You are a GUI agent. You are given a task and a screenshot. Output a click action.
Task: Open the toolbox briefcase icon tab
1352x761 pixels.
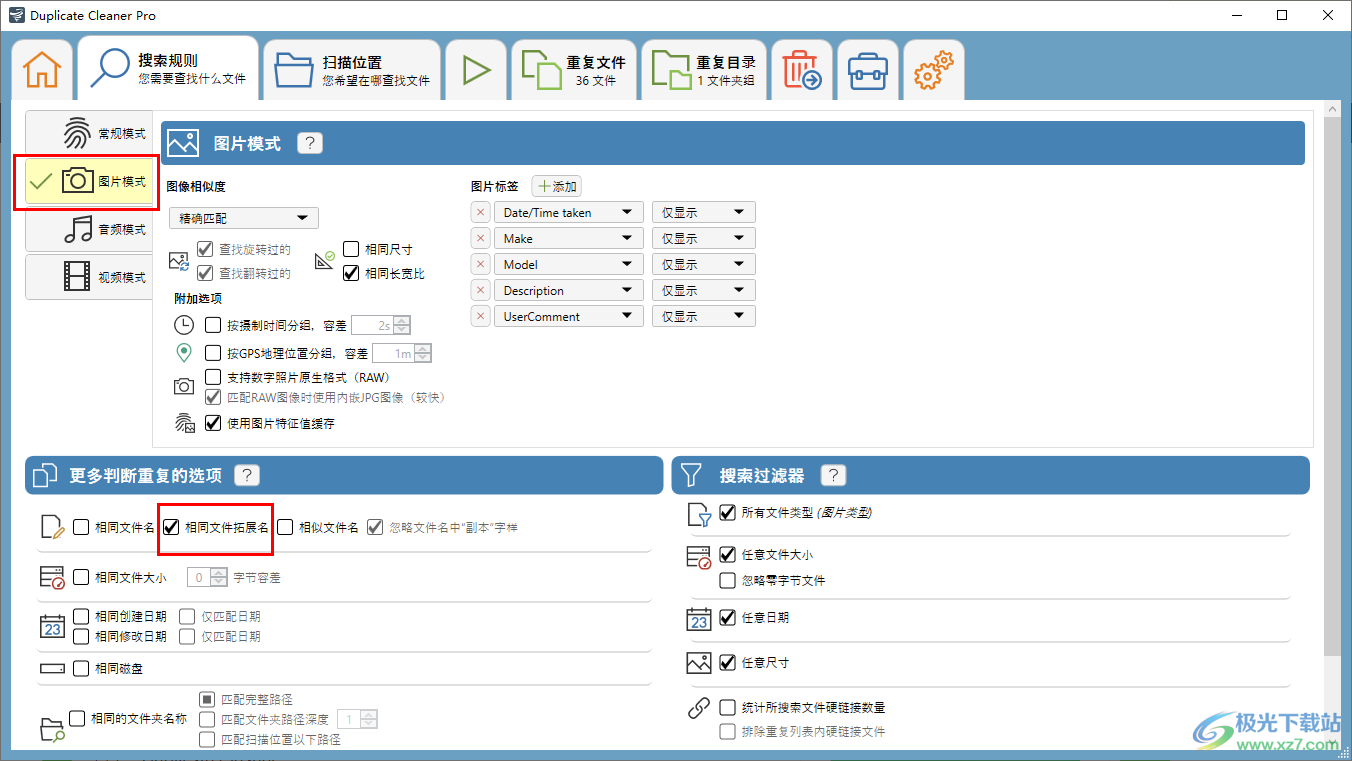[868, 70]
